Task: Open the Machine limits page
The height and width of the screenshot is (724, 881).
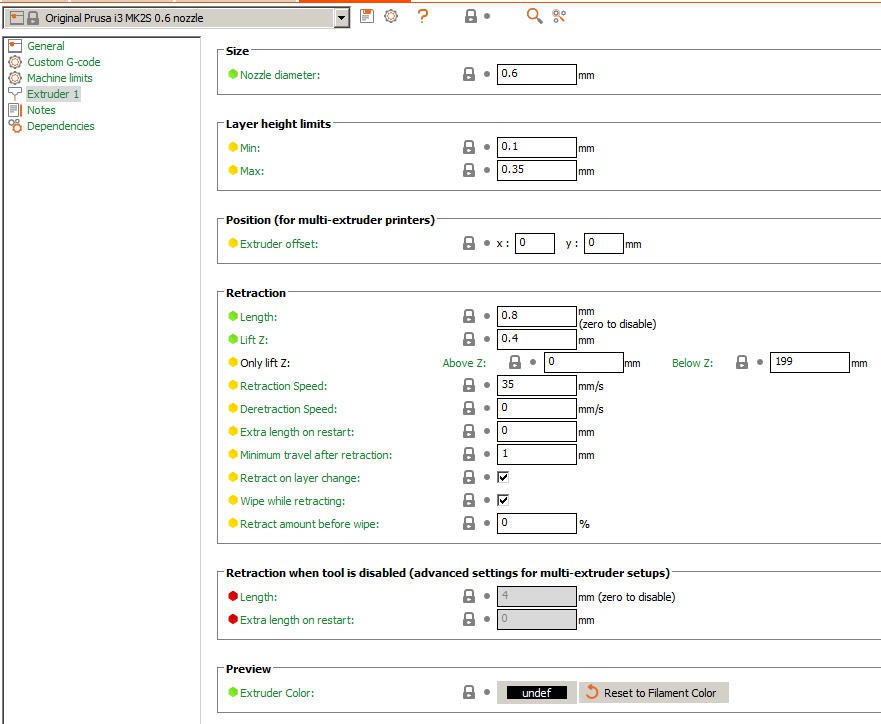Action: pyautogui.click(x=60, y=78)
